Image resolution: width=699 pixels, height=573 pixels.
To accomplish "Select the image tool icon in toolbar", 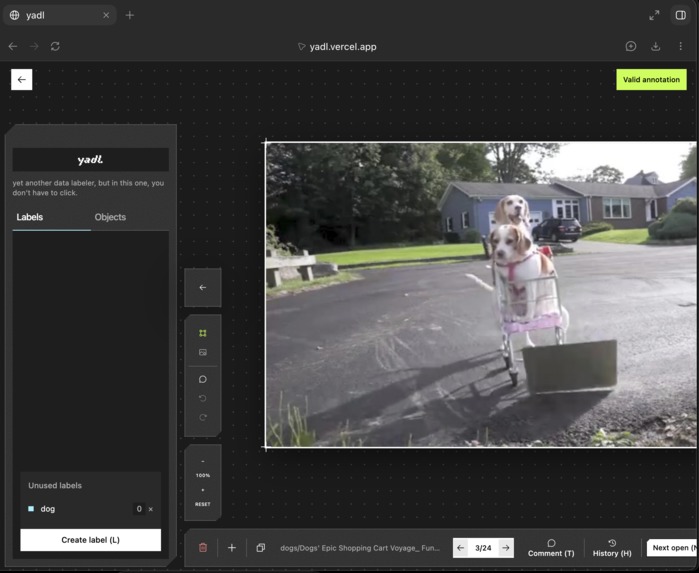I will click(203, 352).
